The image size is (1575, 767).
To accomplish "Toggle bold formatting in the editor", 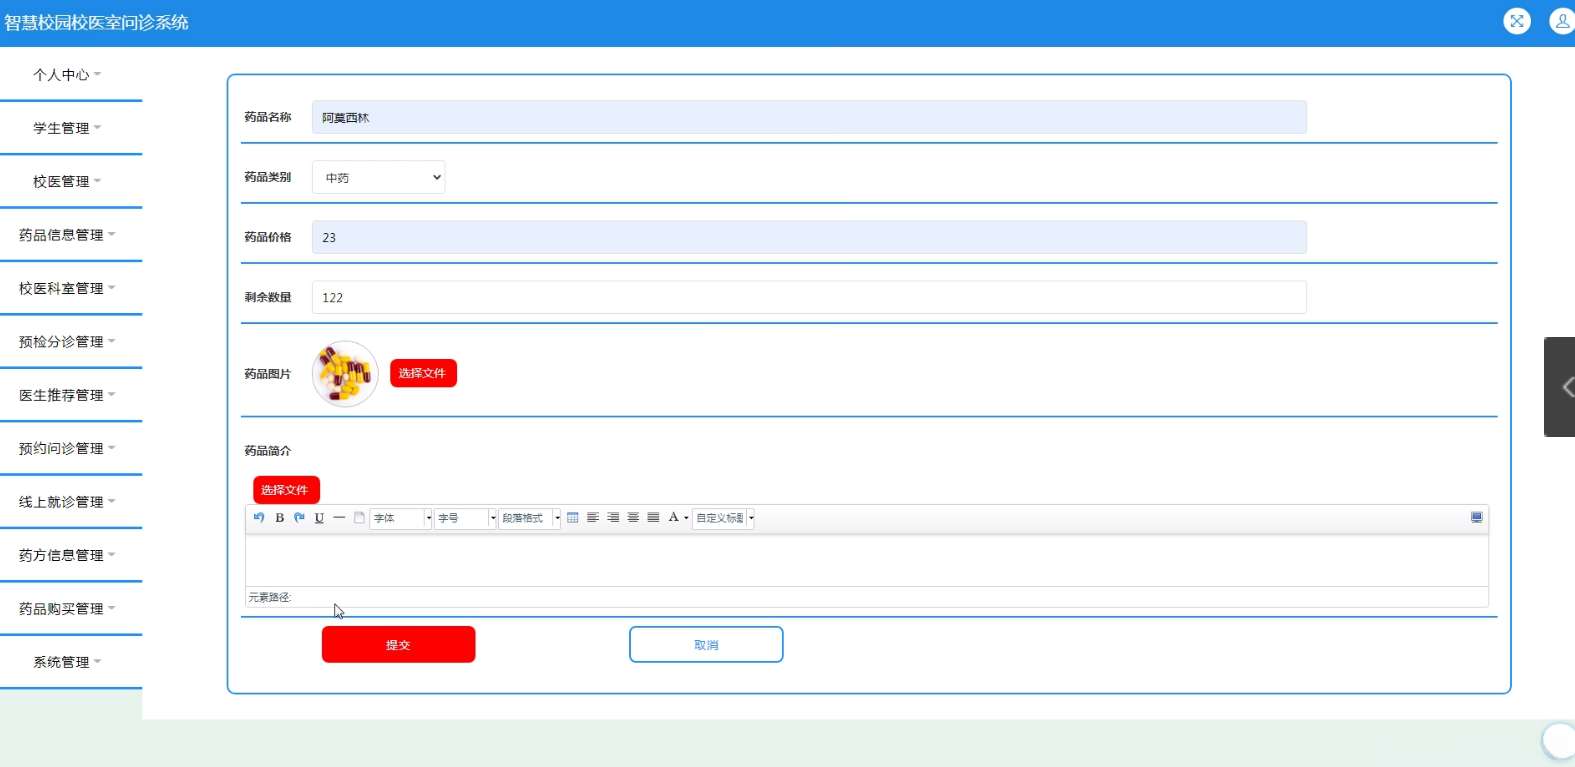I will tap(280, 518).
